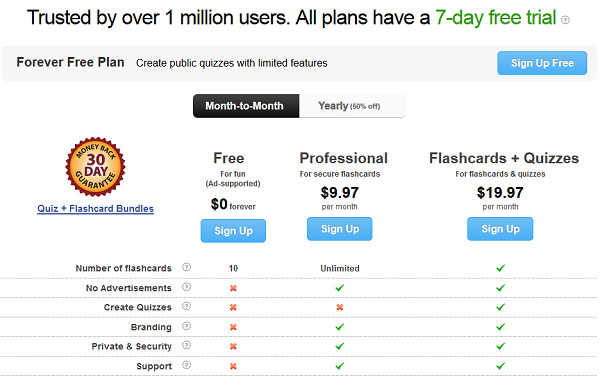Click Unlimited flashcards value under Professional
Screen dimensions: 600x386
(340, 269)
